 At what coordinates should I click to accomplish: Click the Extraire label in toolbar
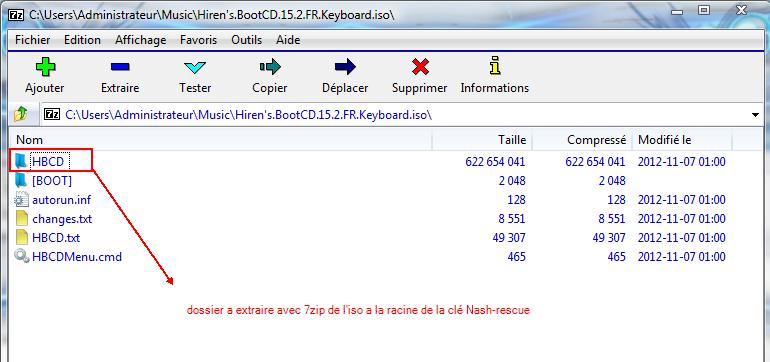(120, 88)
